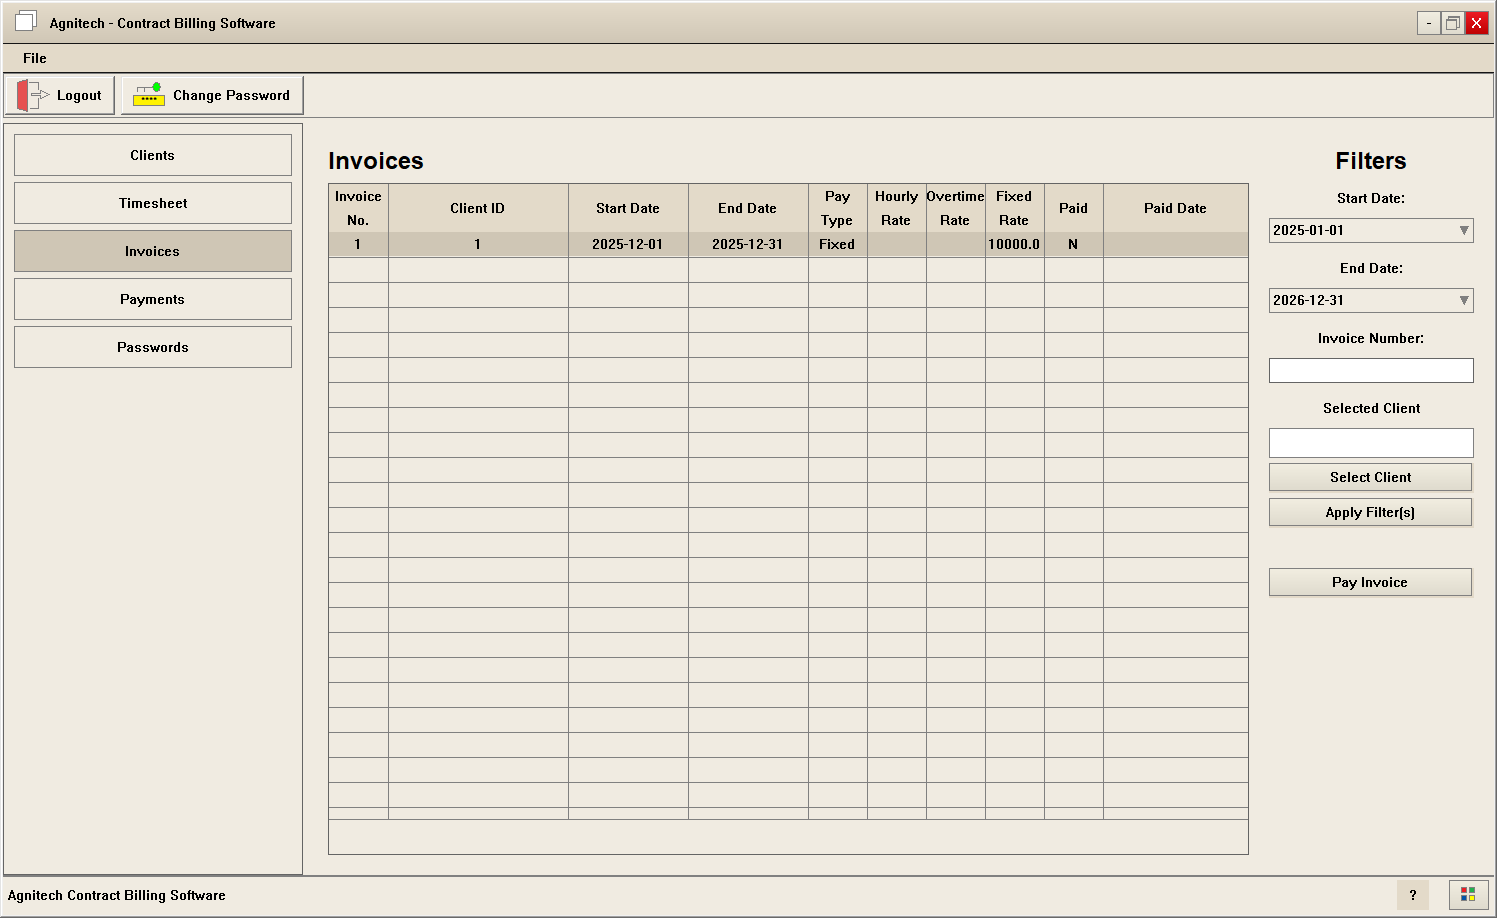Click the Pay Invoice button
The height and width of the screenshot is (918, 1497).
(x=1370, y=582)
